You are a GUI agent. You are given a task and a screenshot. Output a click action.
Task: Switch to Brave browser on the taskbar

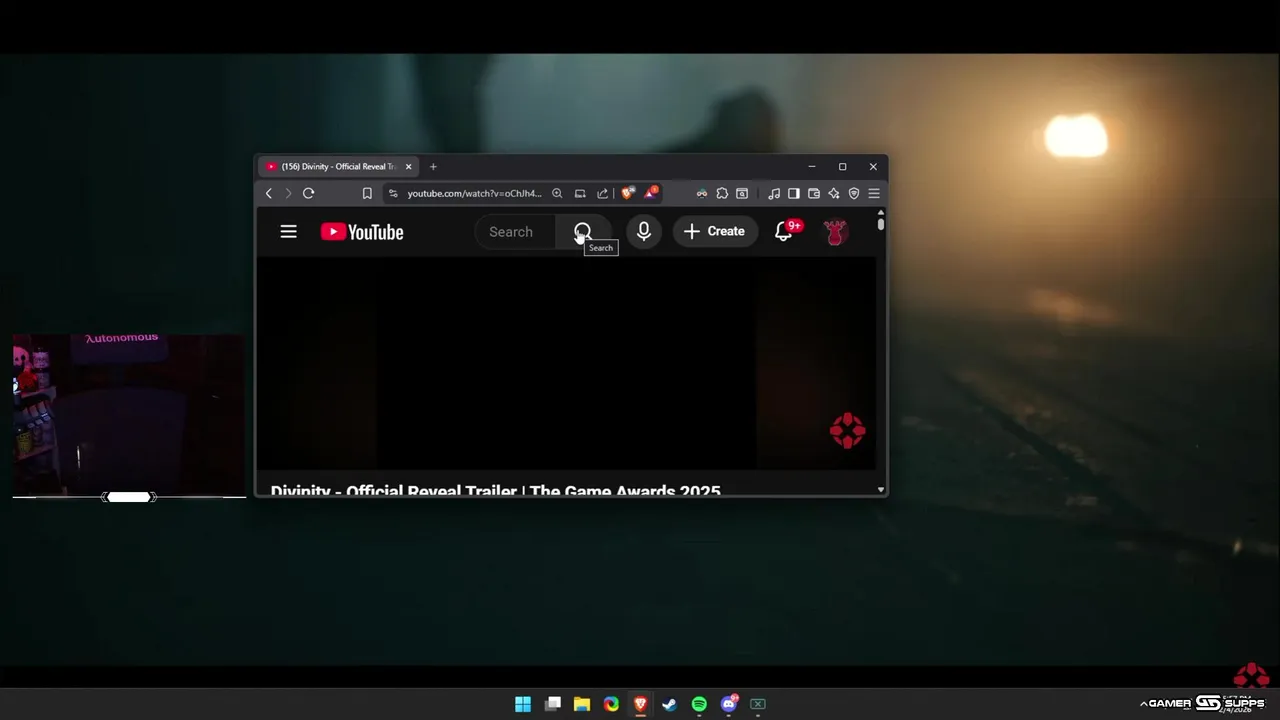click(x=641, y=704)
